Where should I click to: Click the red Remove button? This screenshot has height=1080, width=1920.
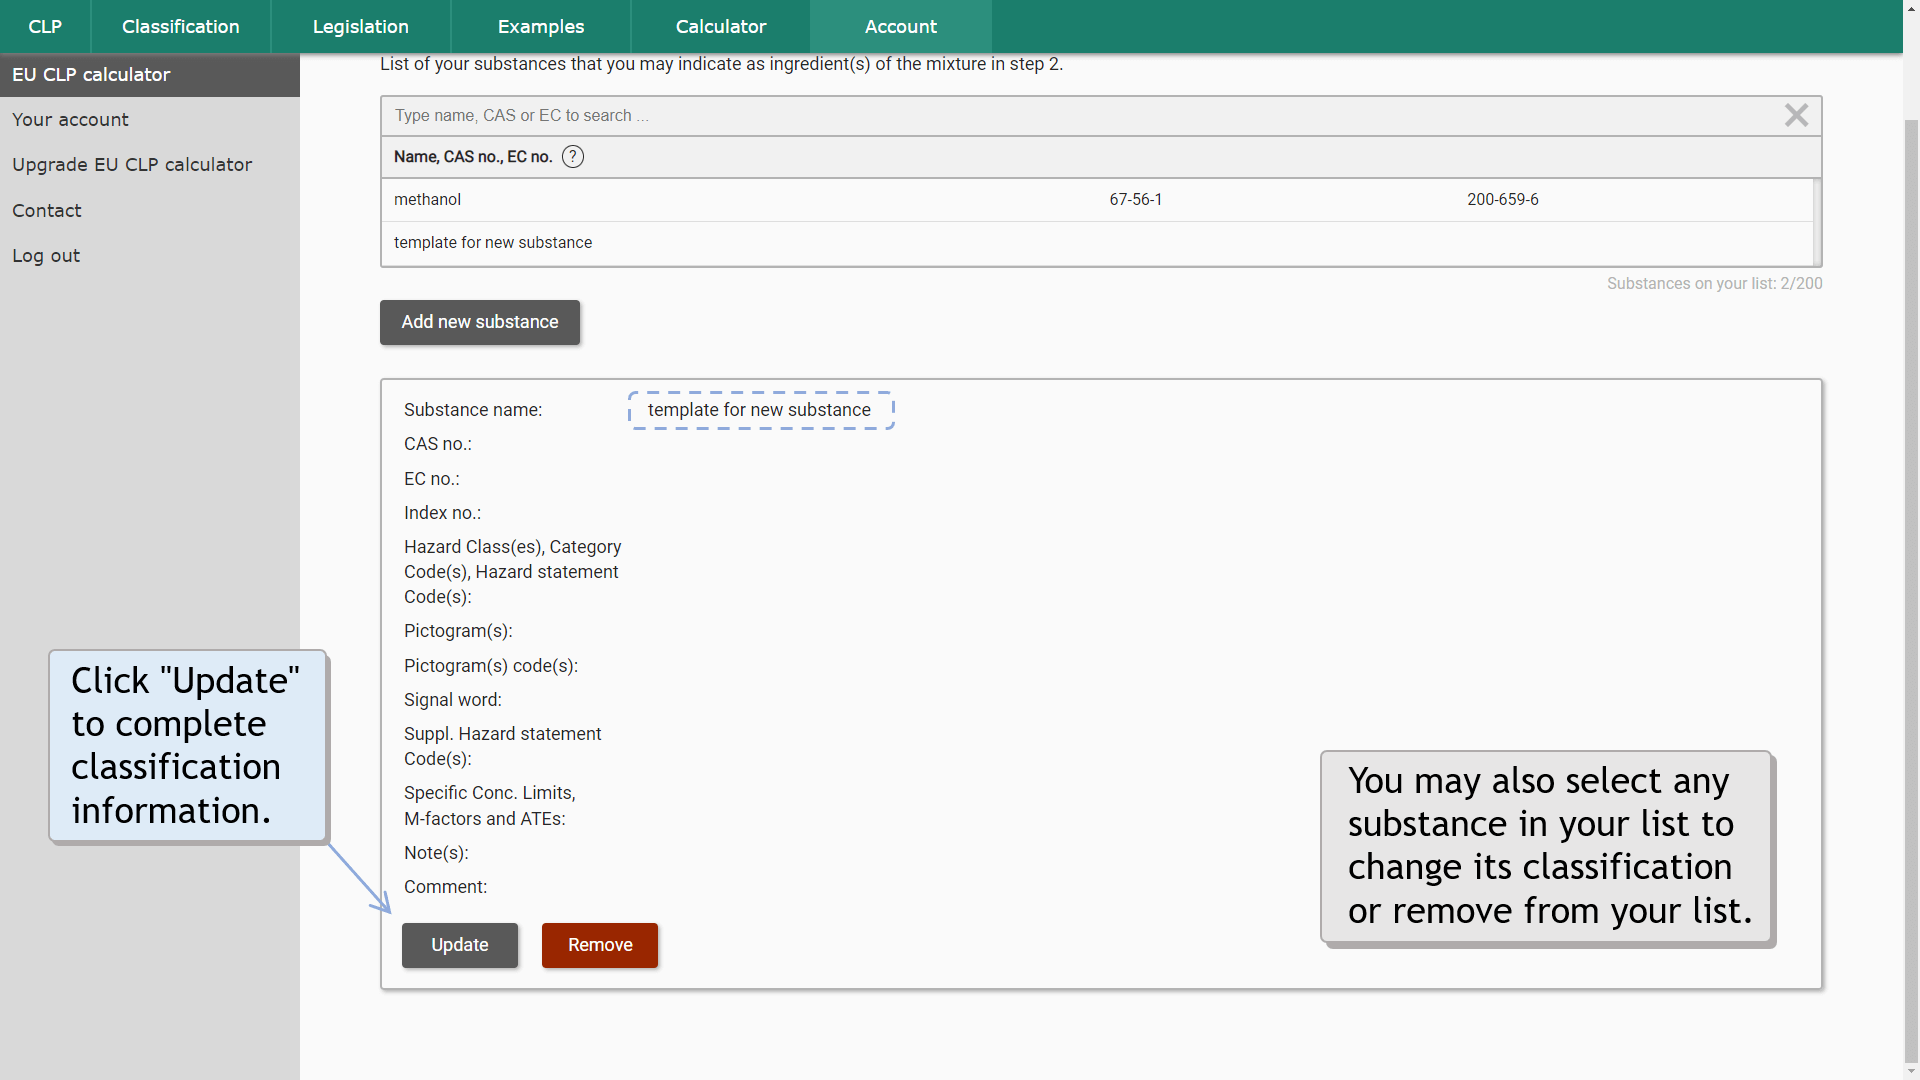click(x=600, y=945)
